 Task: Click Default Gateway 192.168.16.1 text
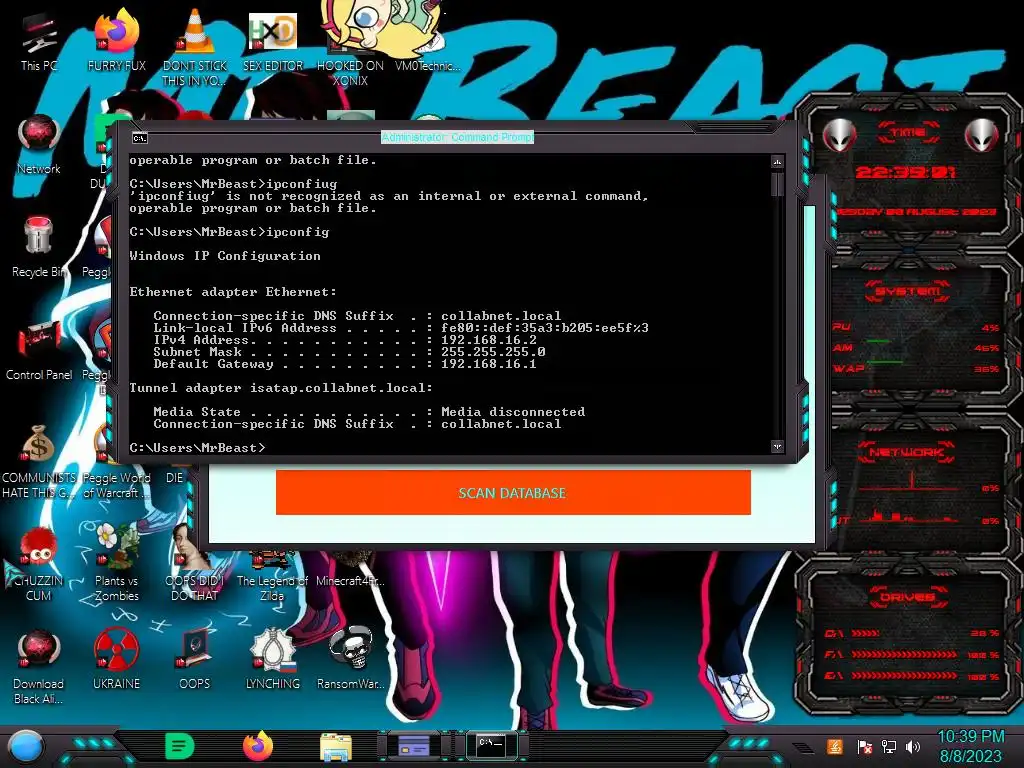point(345,364)
